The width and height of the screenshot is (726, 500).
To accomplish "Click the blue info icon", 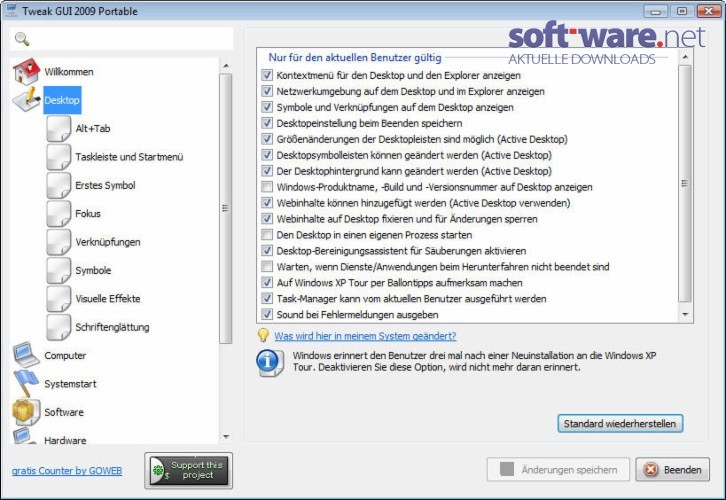I will (269, 362).
